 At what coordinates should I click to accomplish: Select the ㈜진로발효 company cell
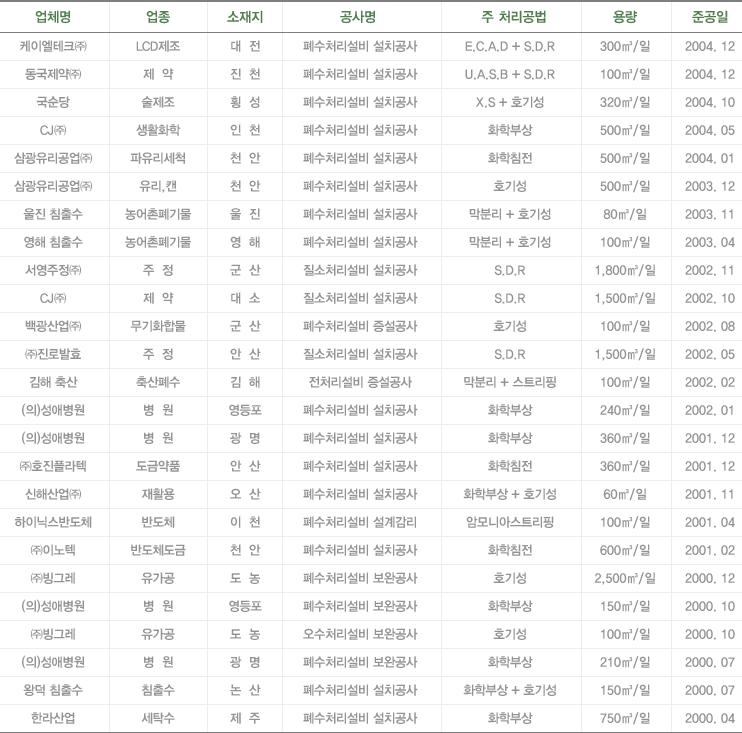click(53, 353)
